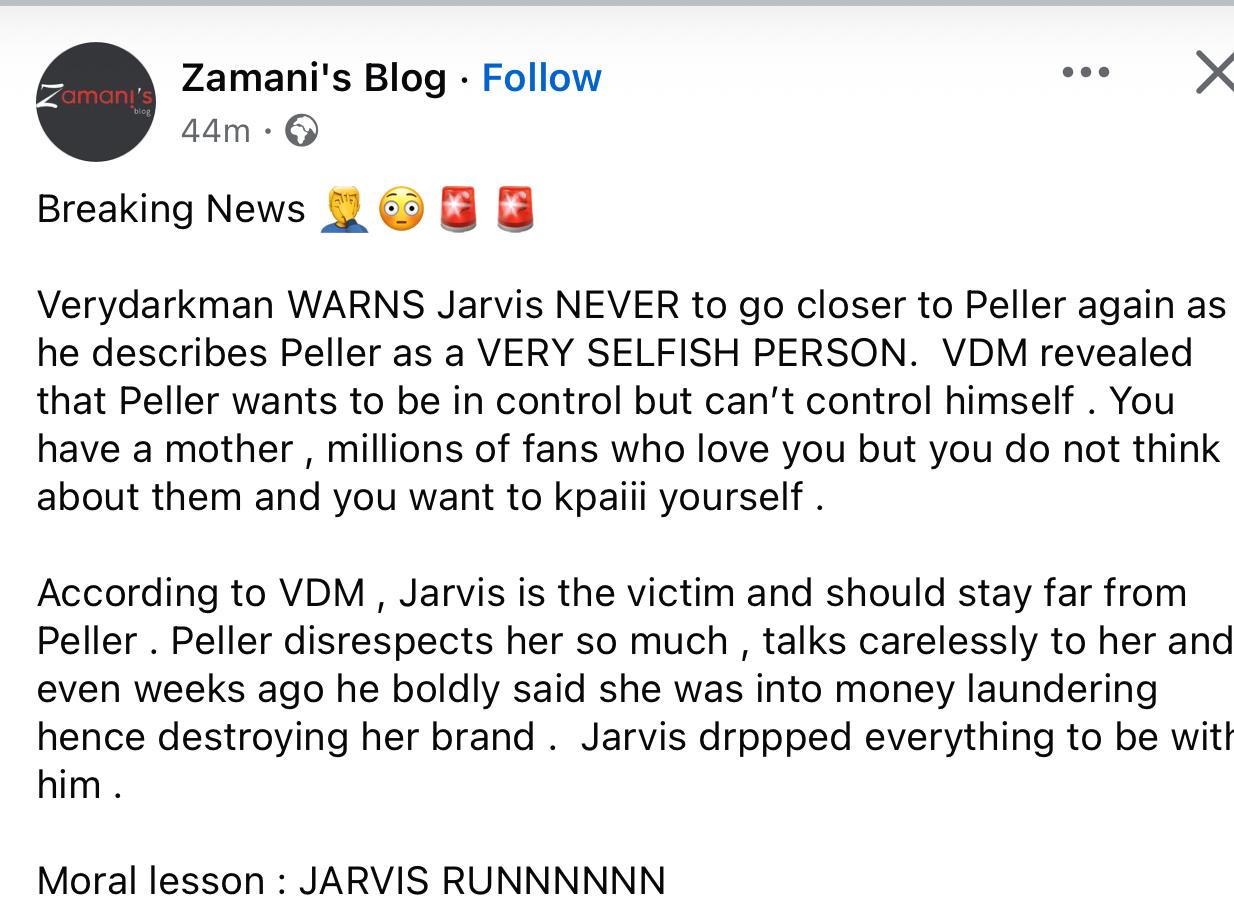Image resolution: width=1234 pixels, height=911 pixels.
Task: Click the globe public audience icon
Action: 301,131
